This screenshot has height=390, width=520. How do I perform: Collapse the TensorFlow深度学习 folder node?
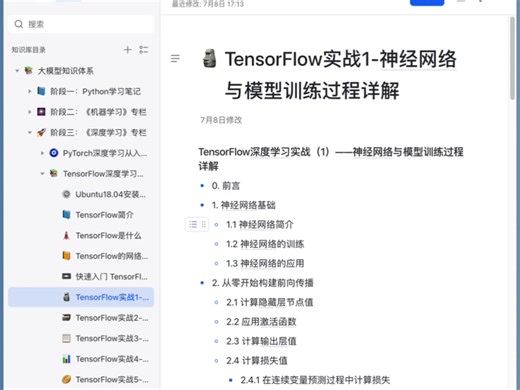pyautogui.click(x=42, y=174)
